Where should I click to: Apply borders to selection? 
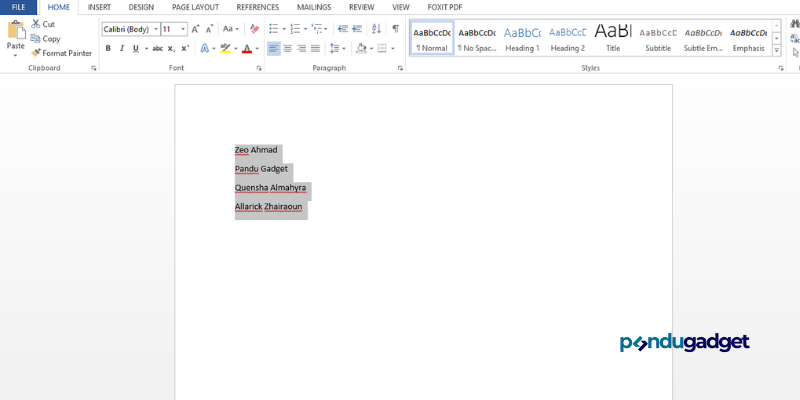(382, 48)
